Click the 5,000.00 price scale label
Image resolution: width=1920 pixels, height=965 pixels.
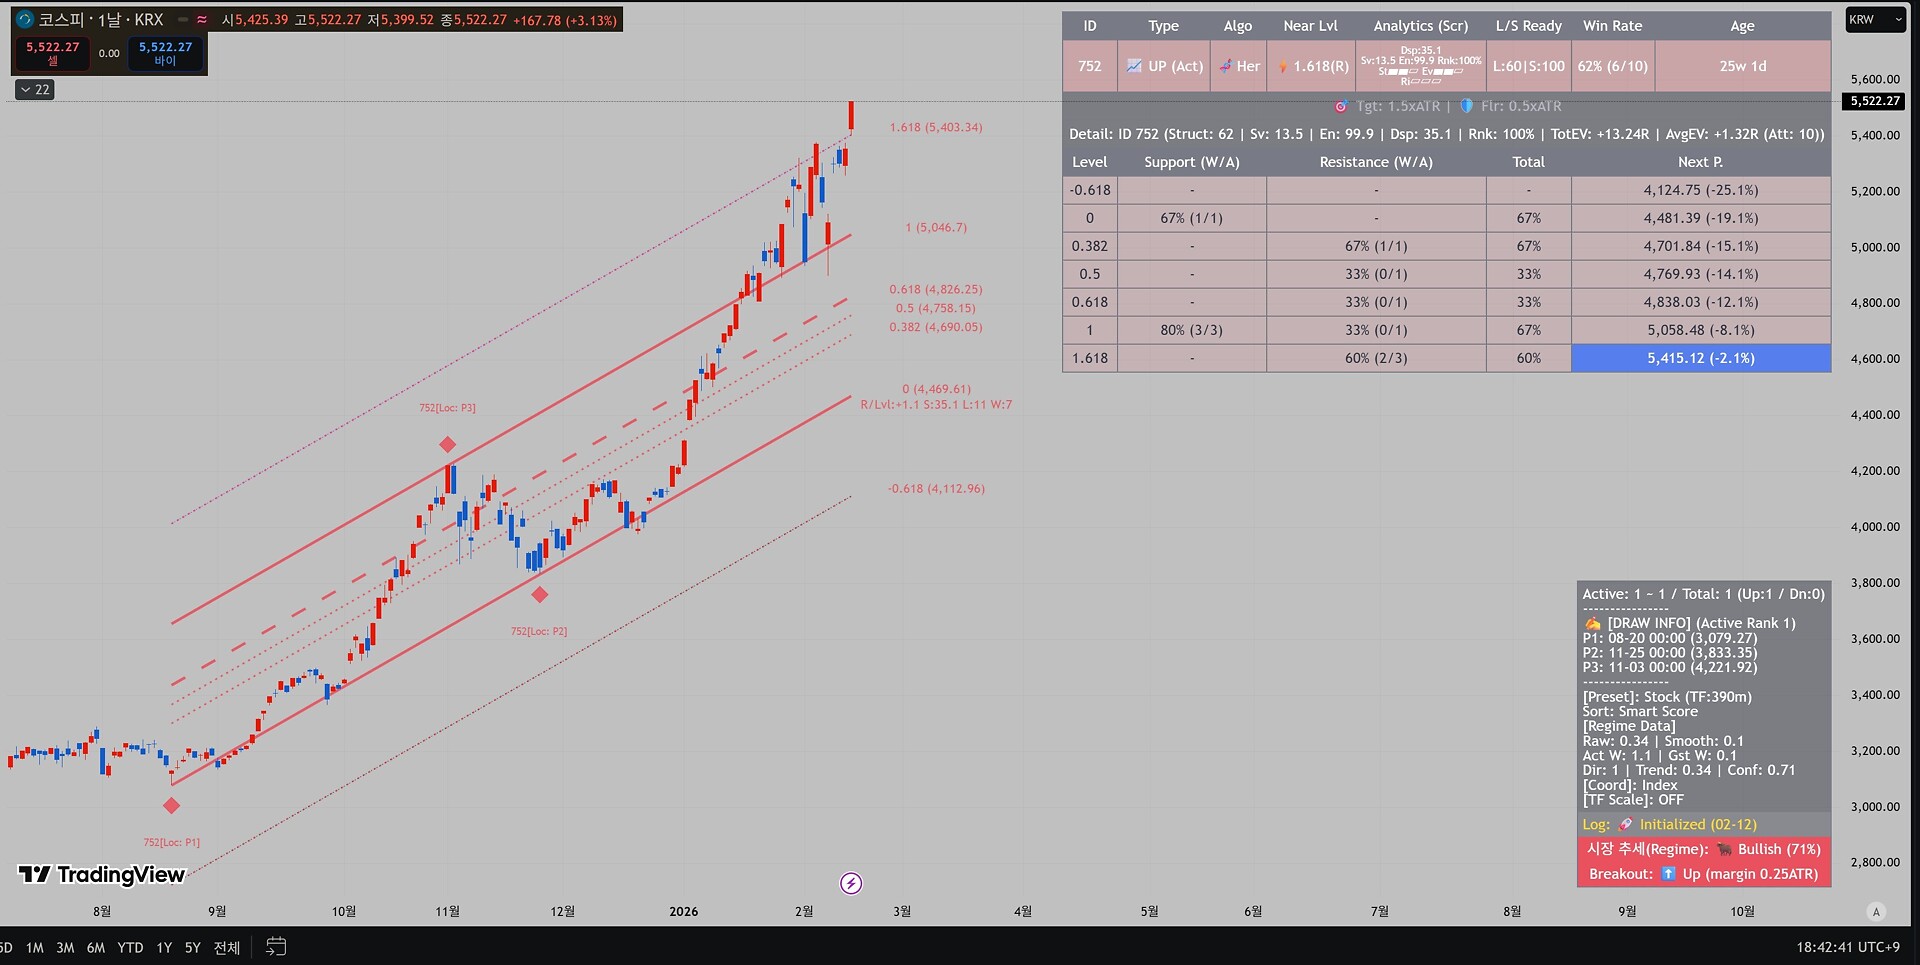[x=1875, y=247]
